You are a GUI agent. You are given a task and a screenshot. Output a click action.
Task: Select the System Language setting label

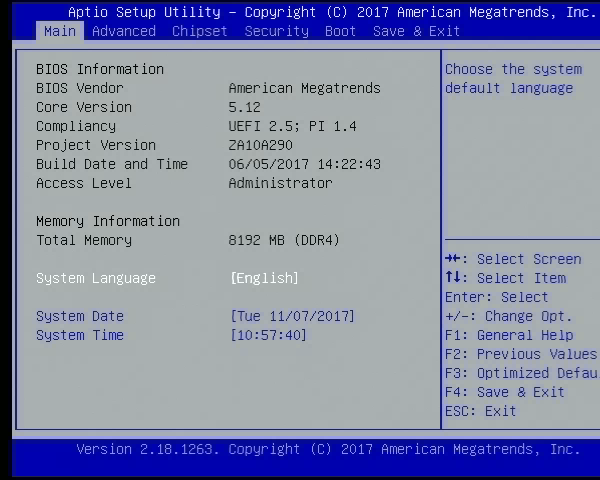coord(96,278)
